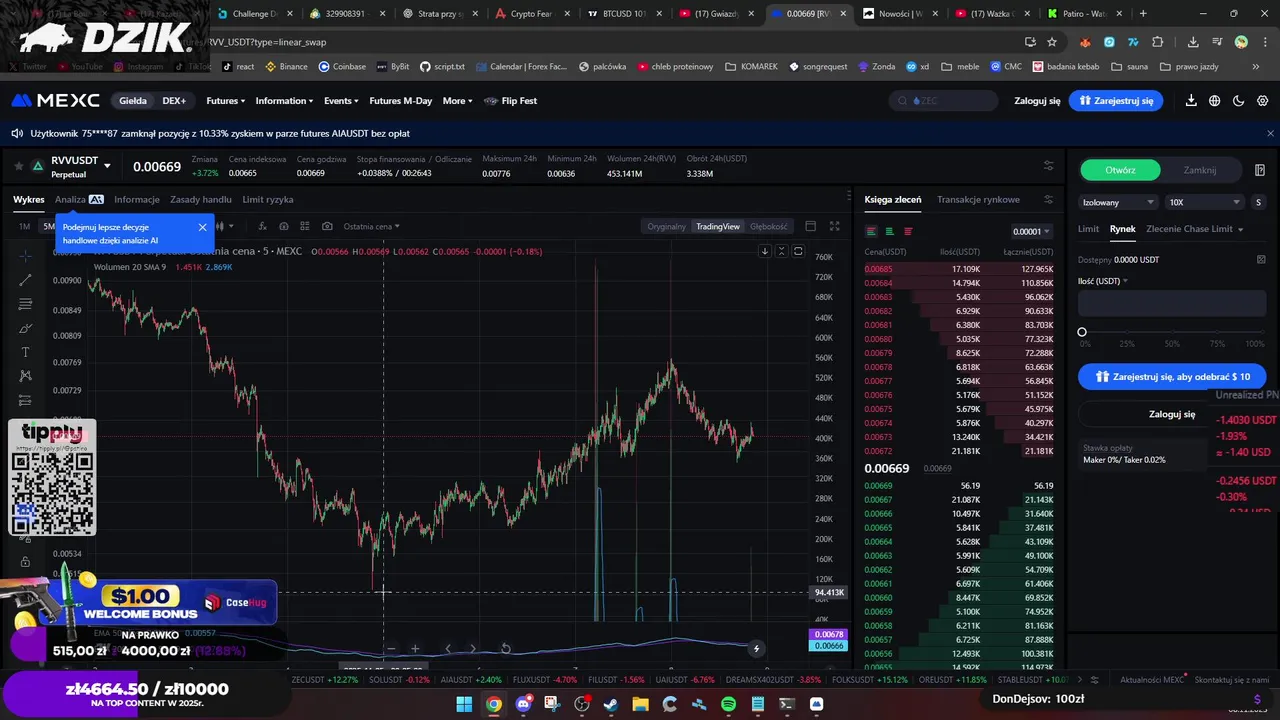Screen dimensions: 1280x720
Task: Switch chart to Głębokość depth view
Action: [769, 226]
